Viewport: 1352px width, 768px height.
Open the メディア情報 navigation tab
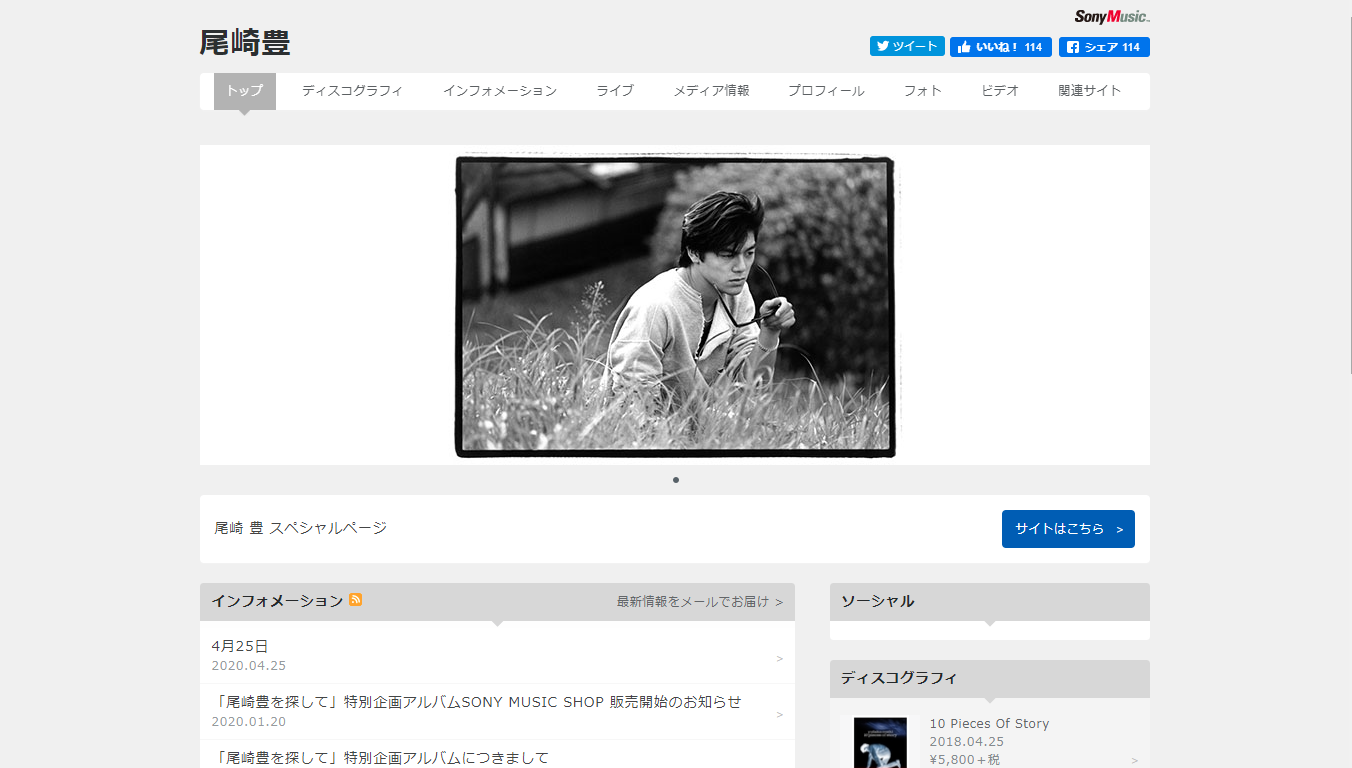[711, 91]
